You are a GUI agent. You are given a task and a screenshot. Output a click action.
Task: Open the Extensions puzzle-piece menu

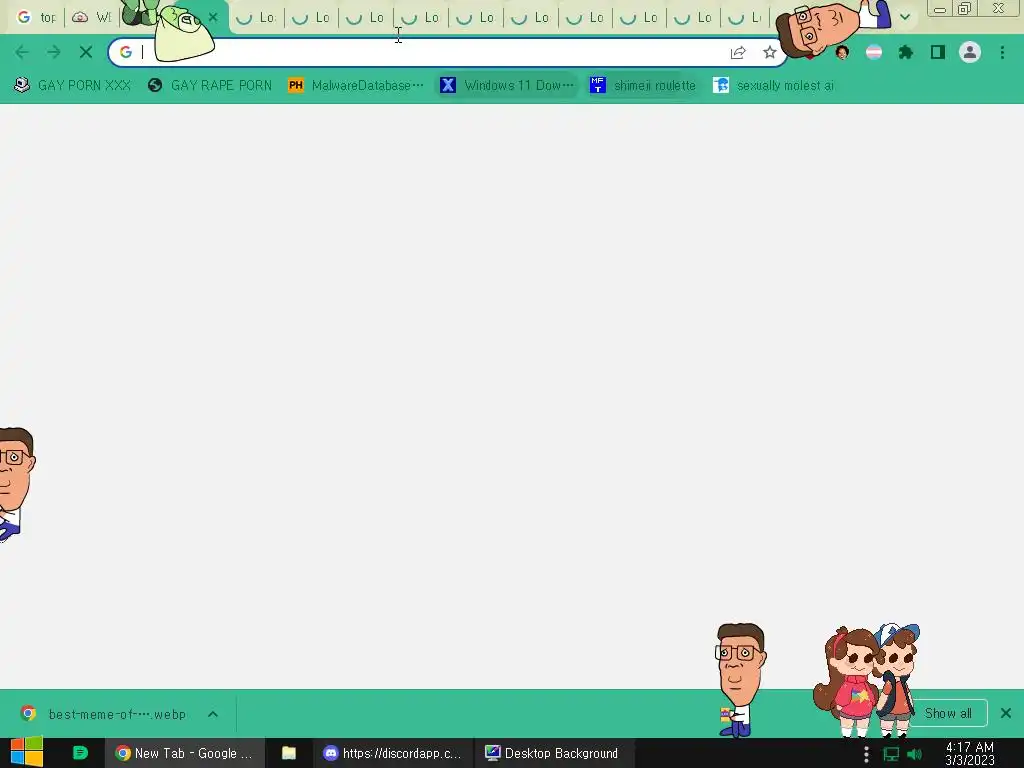(x=906, y=52)
